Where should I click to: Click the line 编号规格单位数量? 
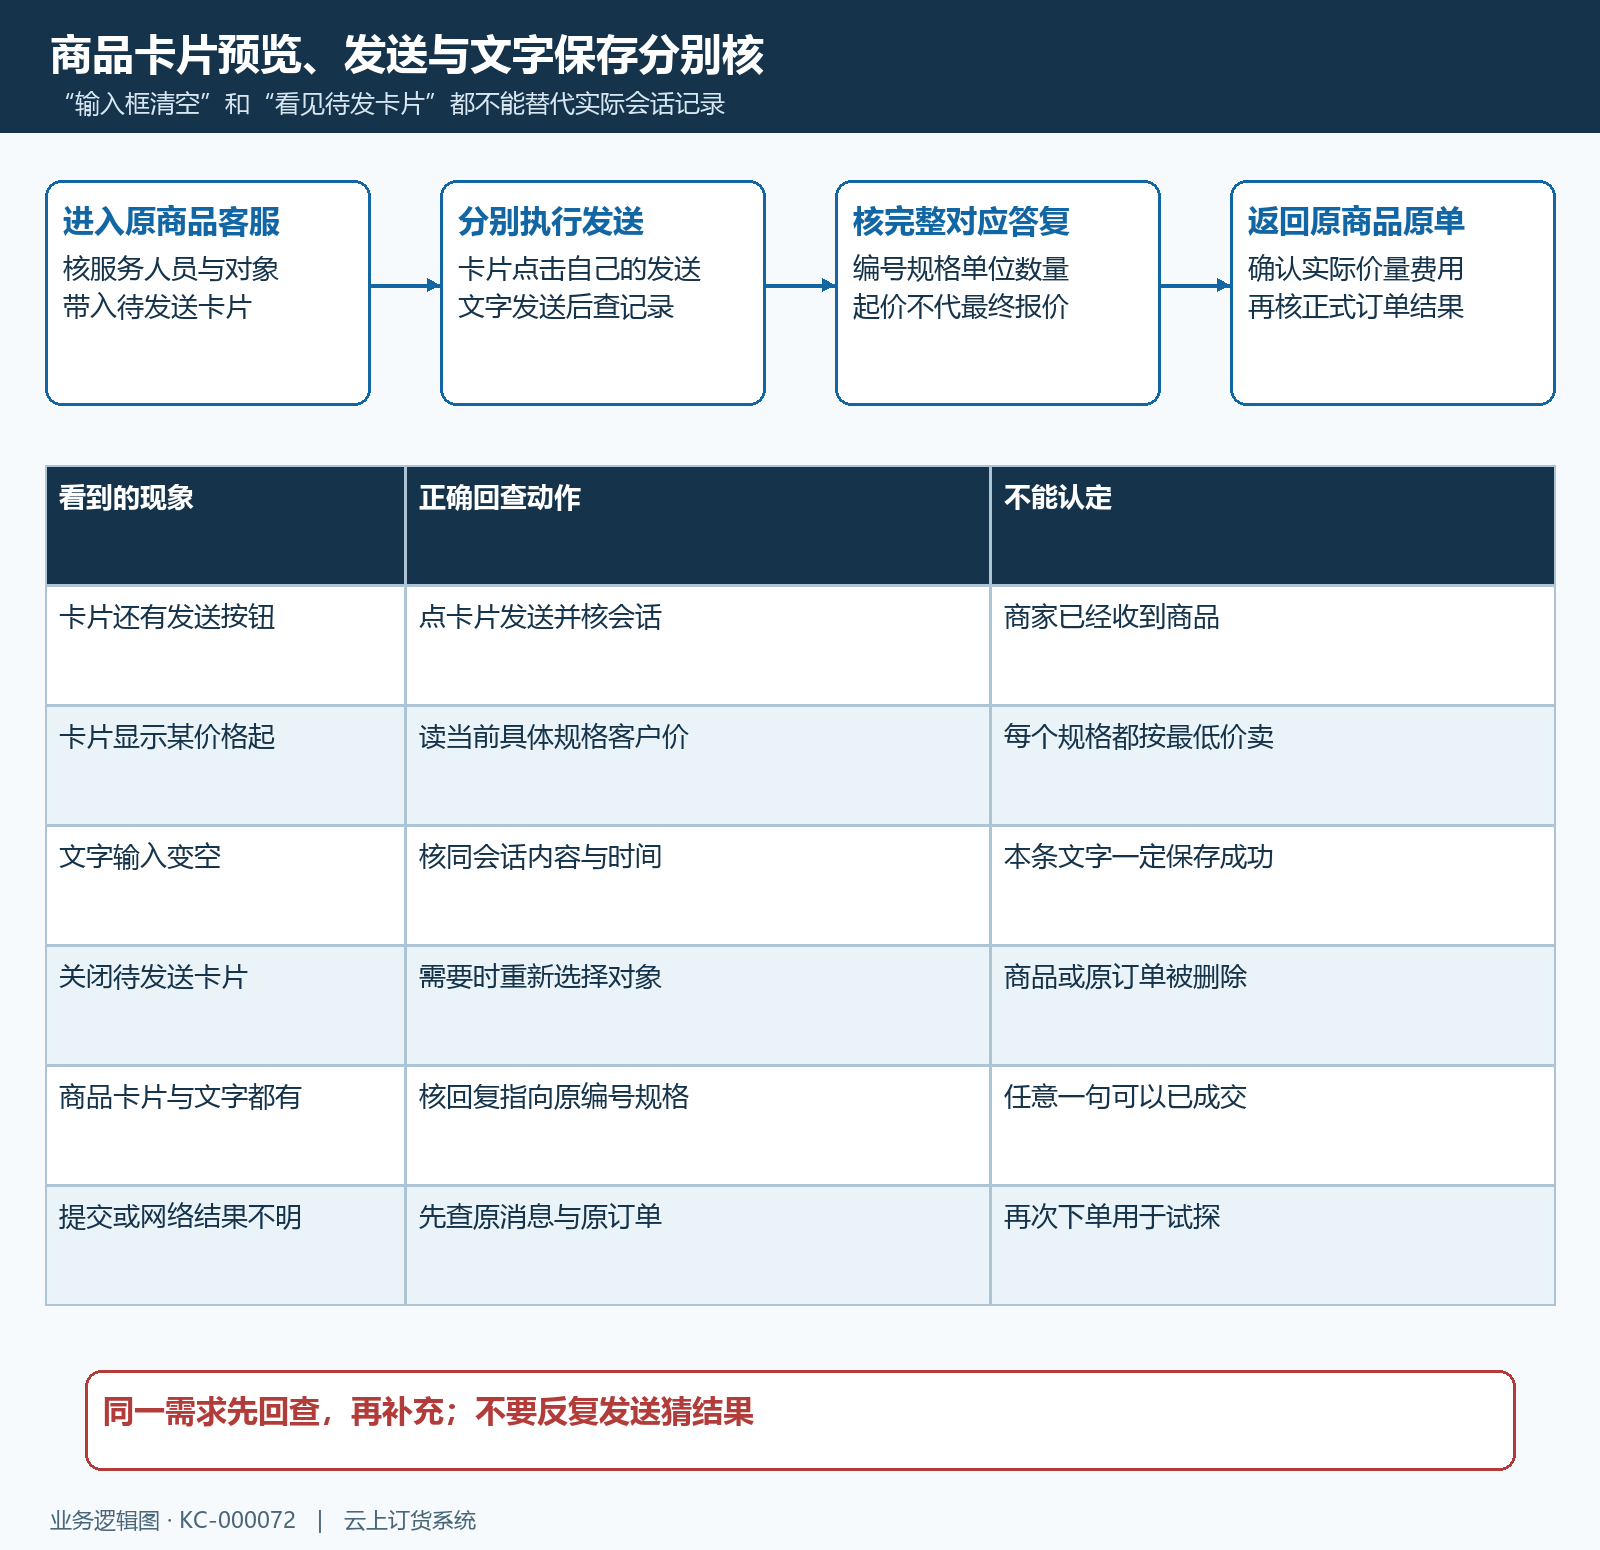coord(961,269)
